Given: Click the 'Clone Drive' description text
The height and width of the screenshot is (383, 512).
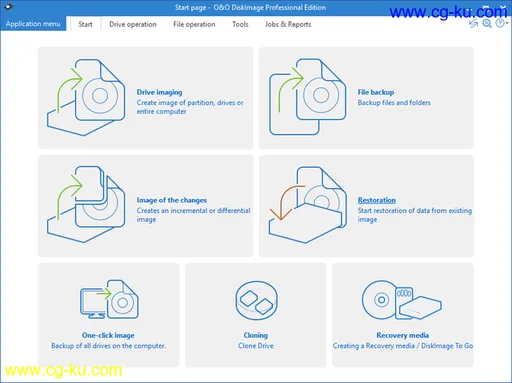Looking at the screenshot, I should [x=256, y=346].
